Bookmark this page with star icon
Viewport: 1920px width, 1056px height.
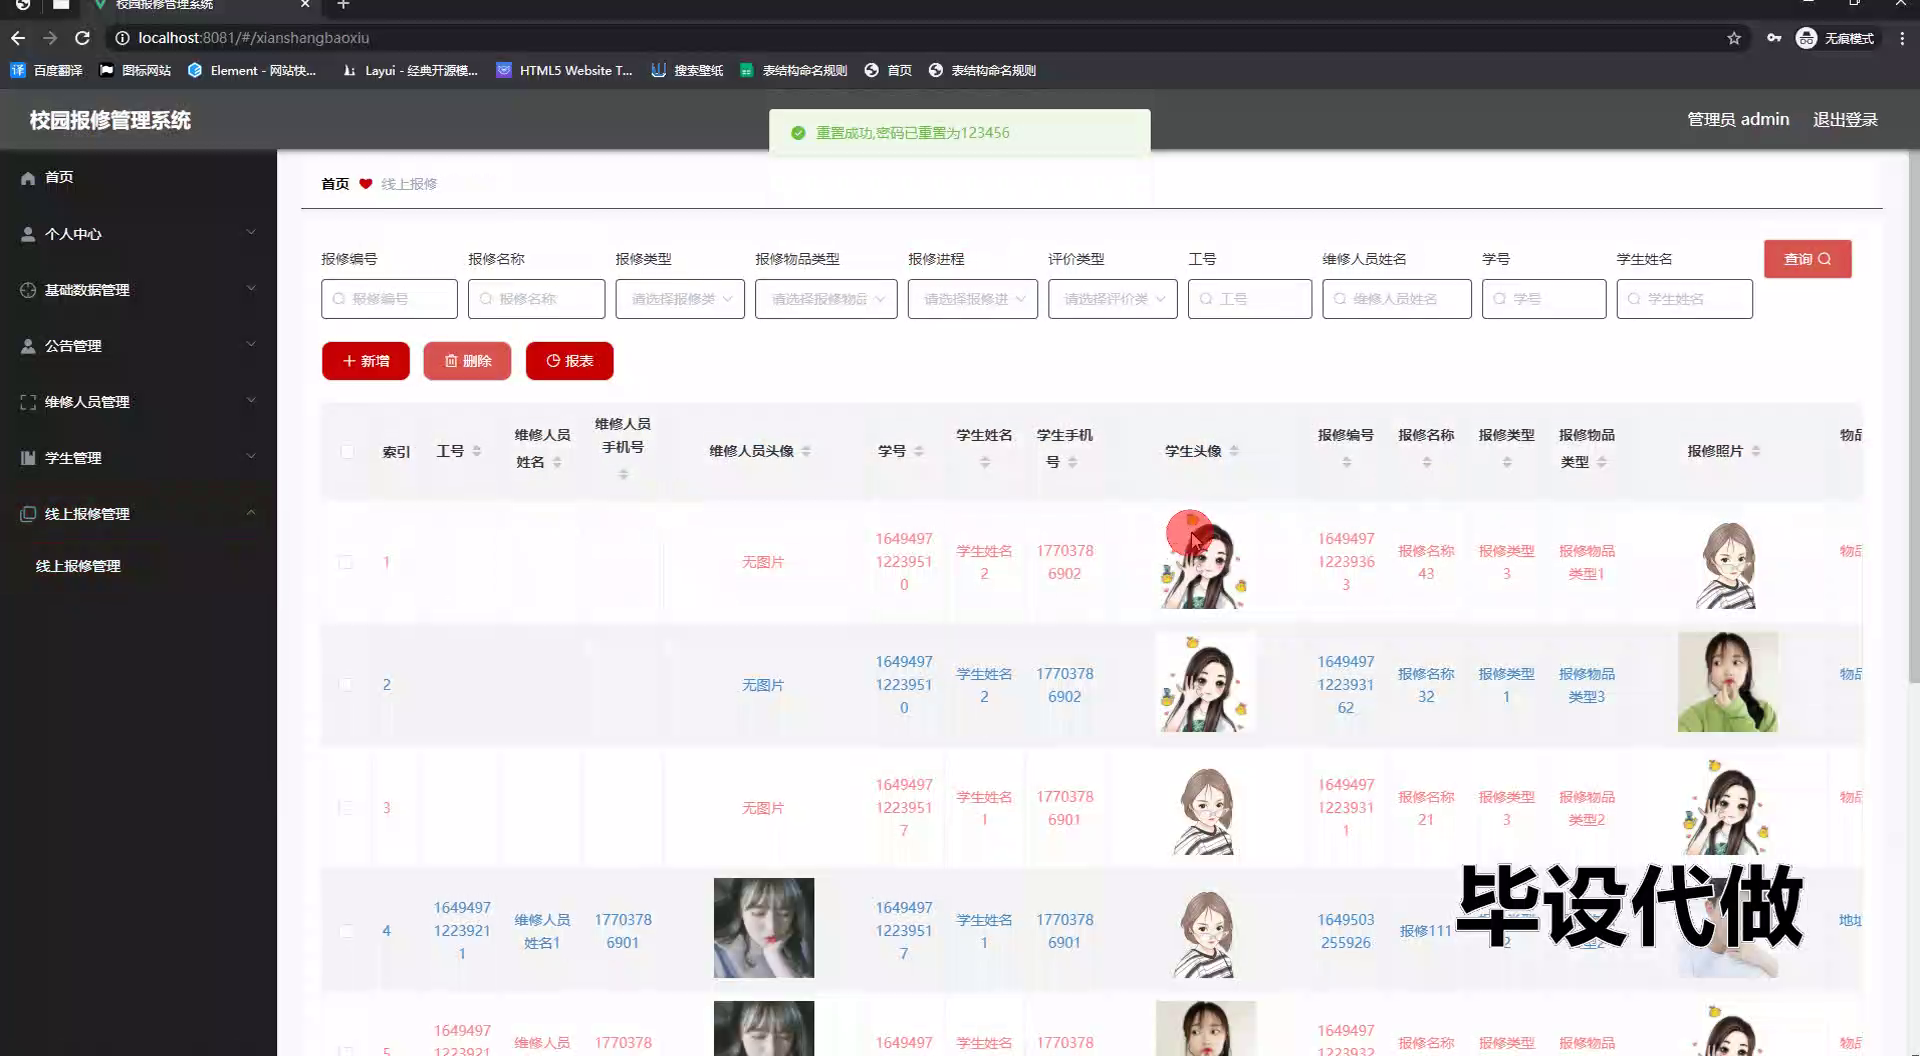pos(1734,38)
